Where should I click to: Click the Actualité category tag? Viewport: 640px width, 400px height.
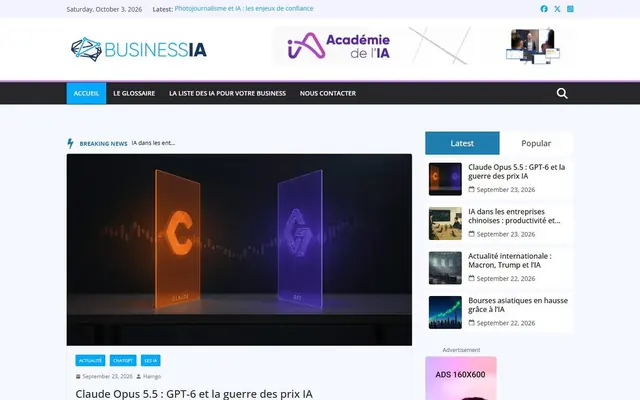point(90,360)
